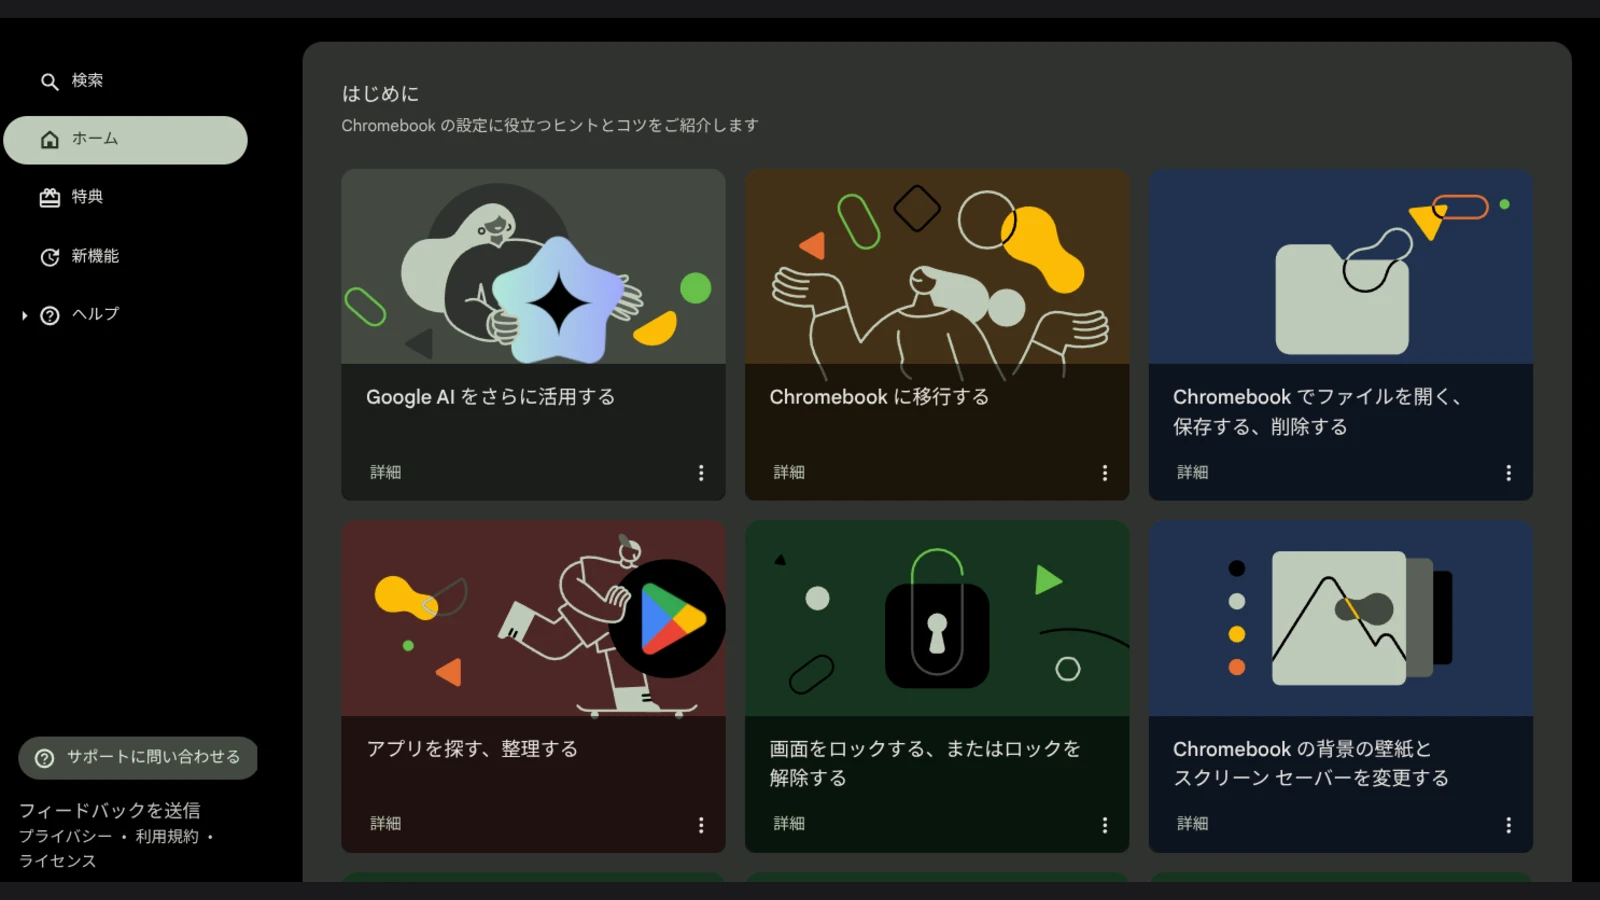Click the gift icon for 特典
This screenshot has height=900, width=1600.
click(49, 198)
